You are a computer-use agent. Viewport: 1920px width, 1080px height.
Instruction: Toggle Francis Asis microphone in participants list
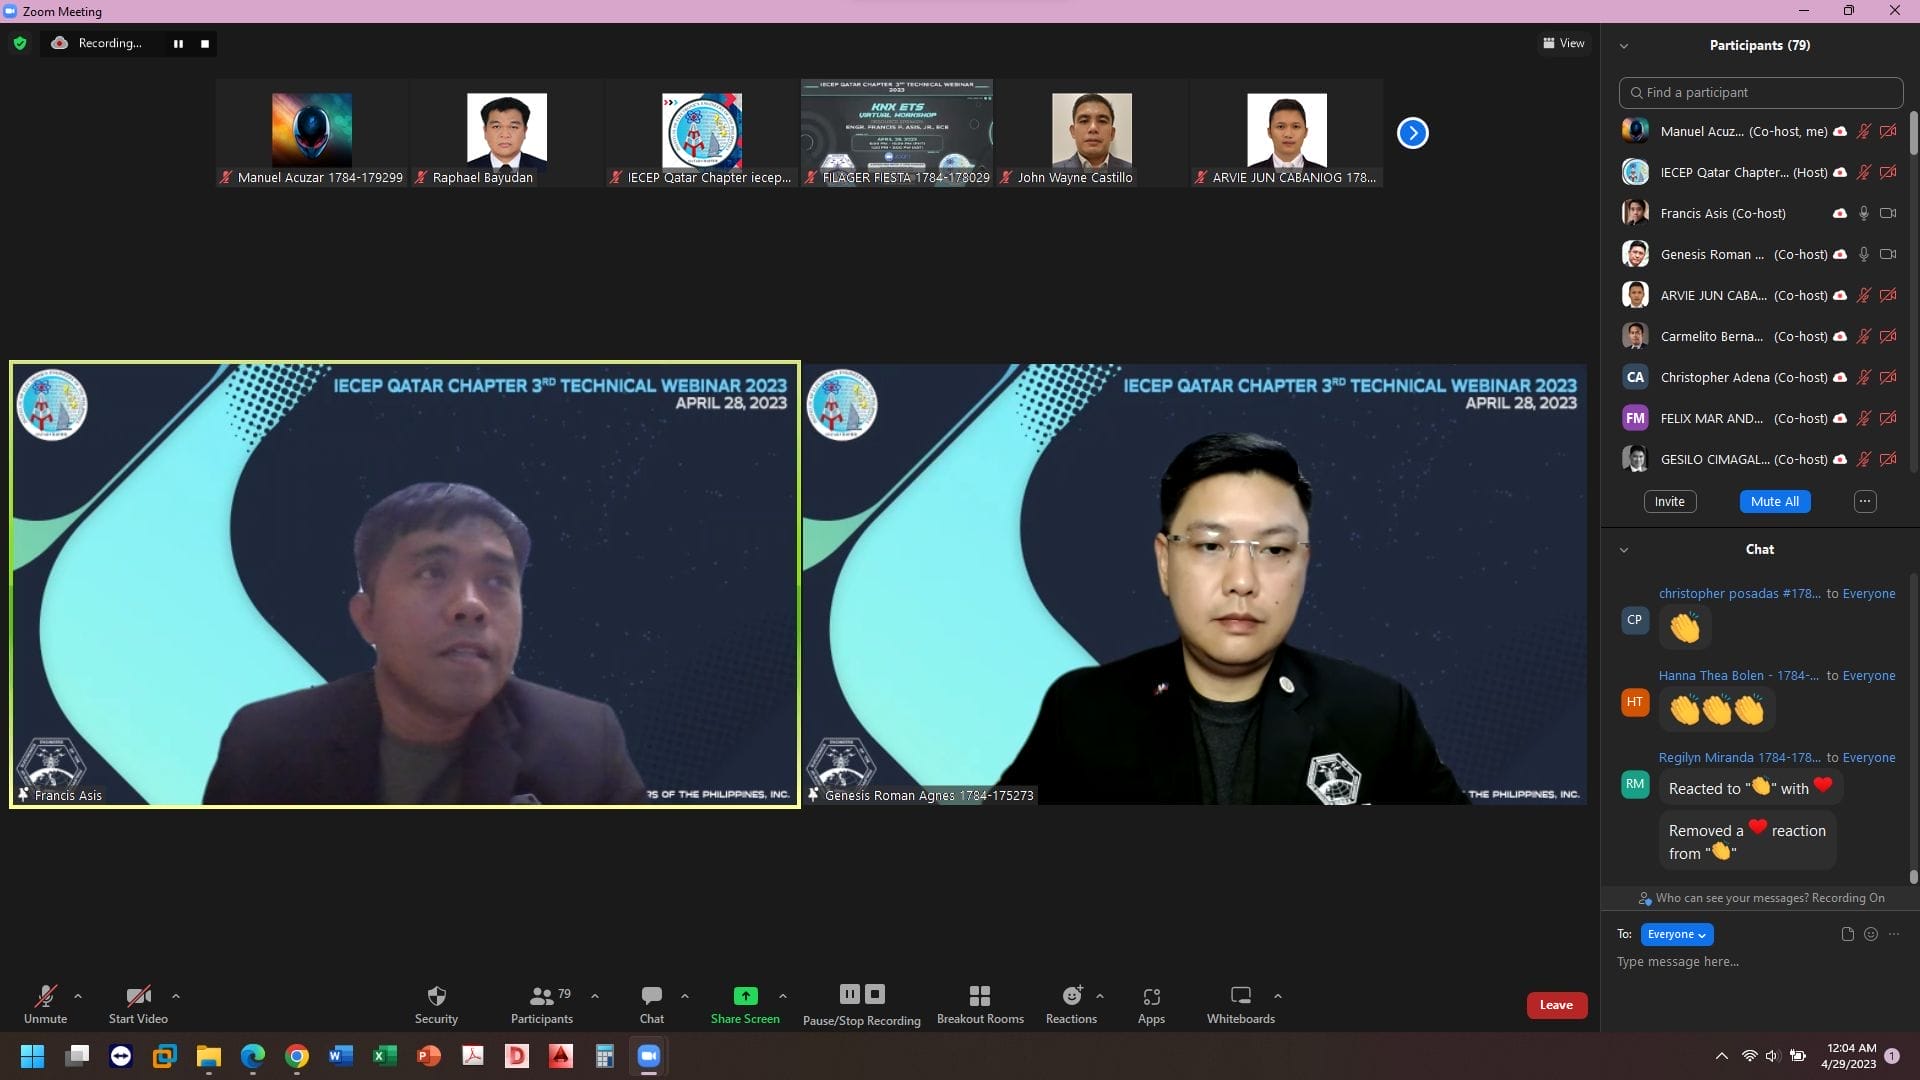[x=1864, y=213]
